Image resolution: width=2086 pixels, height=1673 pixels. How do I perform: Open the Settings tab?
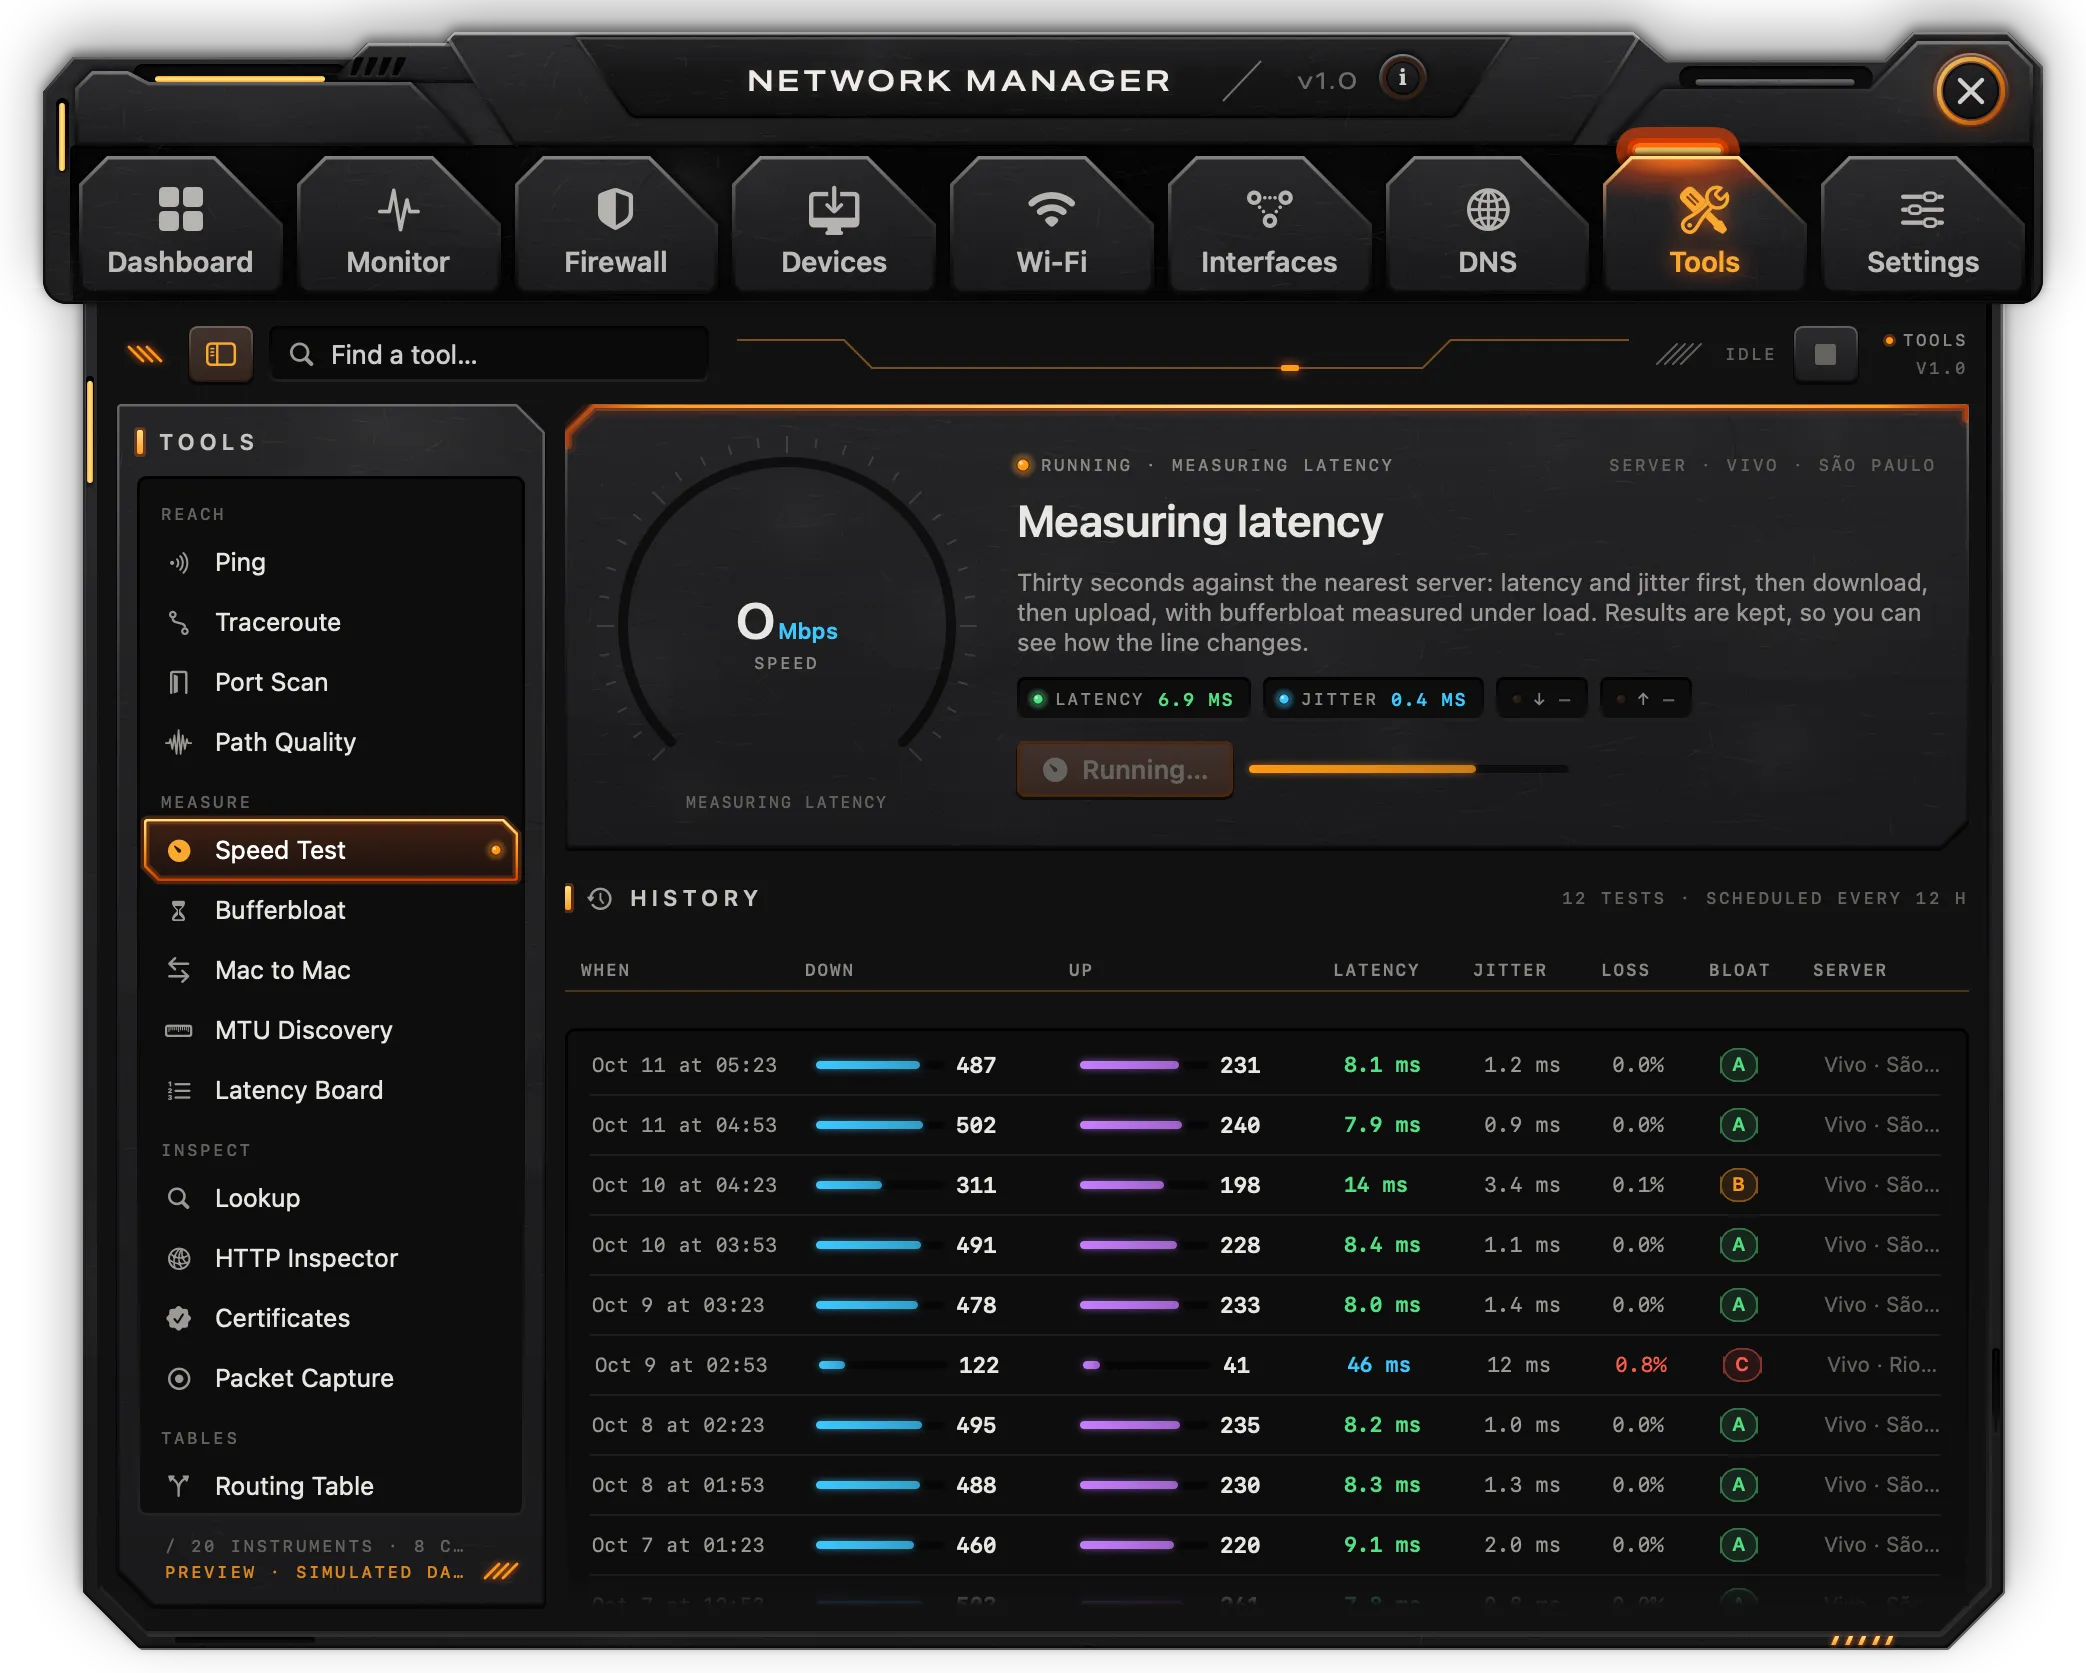1923,225
